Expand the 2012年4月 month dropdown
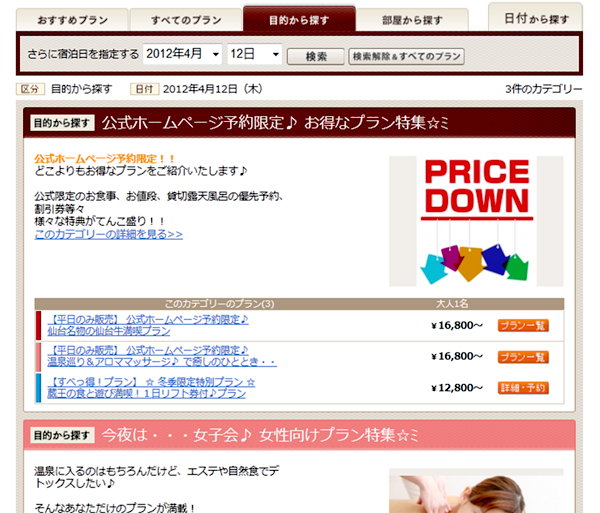 click(x=183, y=55)
